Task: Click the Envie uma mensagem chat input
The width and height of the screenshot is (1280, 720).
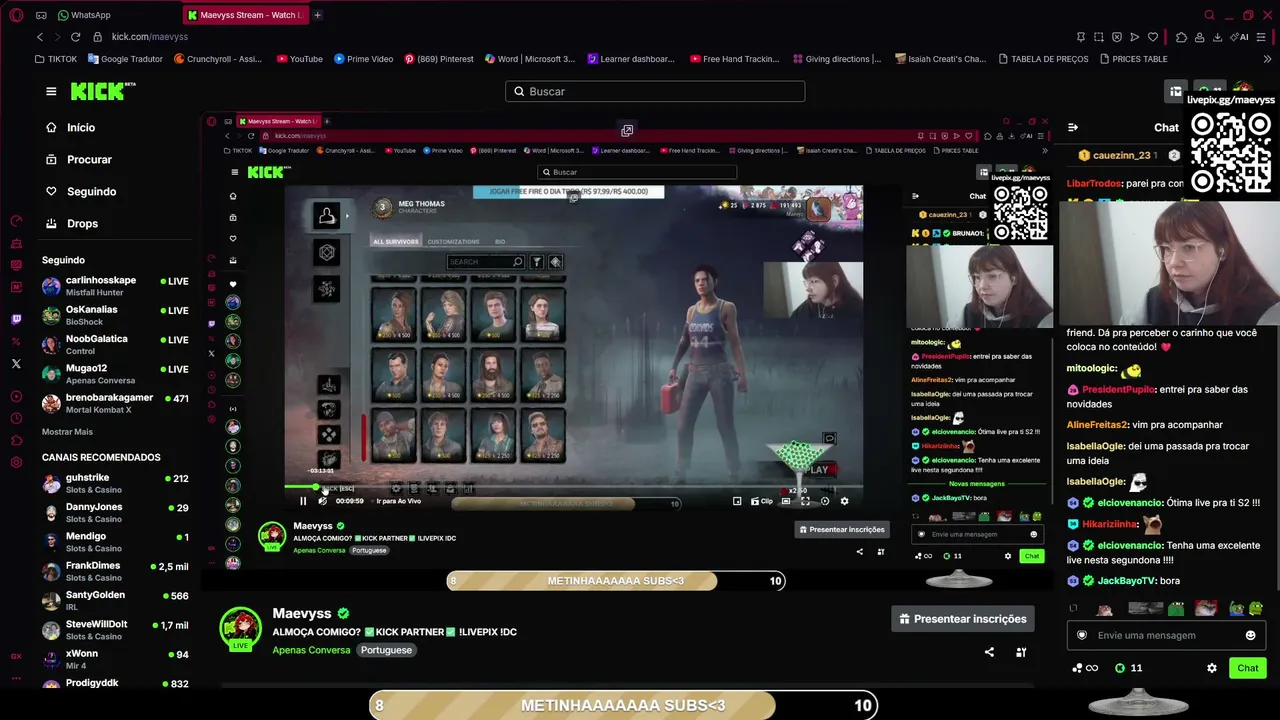Action: click(1164, 636)
